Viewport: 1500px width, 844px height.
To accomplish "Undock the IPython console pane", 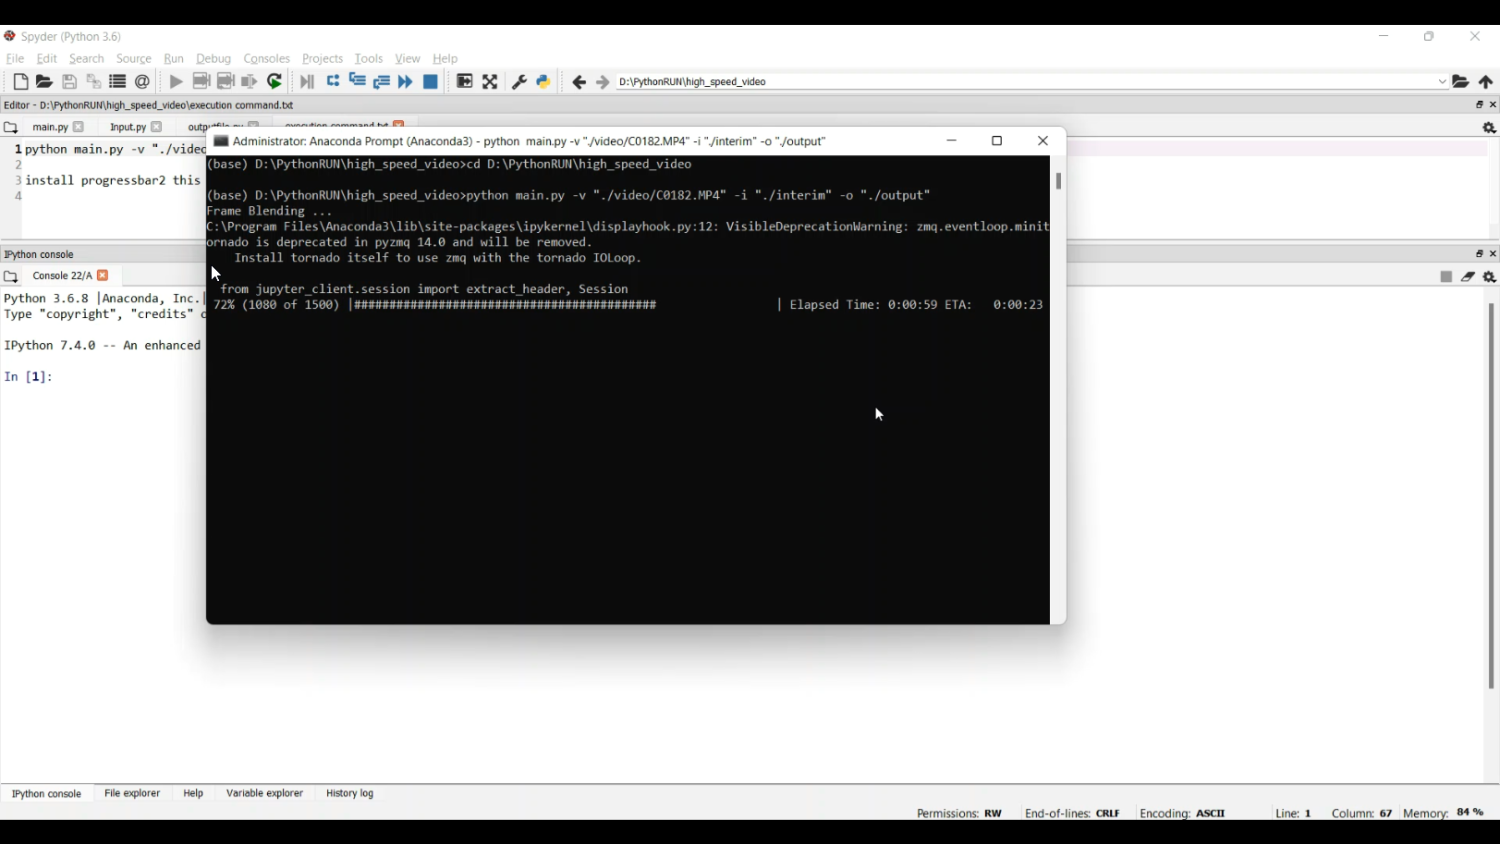I will pos(1479,254).
